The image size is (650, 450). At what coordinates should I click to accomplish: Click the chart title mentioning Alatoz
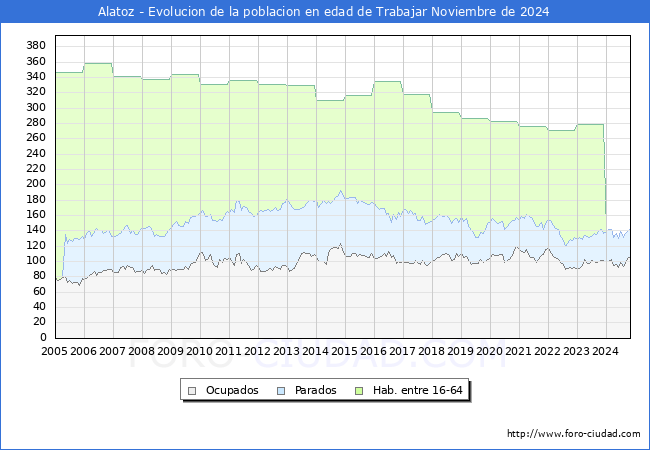coord(323,12)
